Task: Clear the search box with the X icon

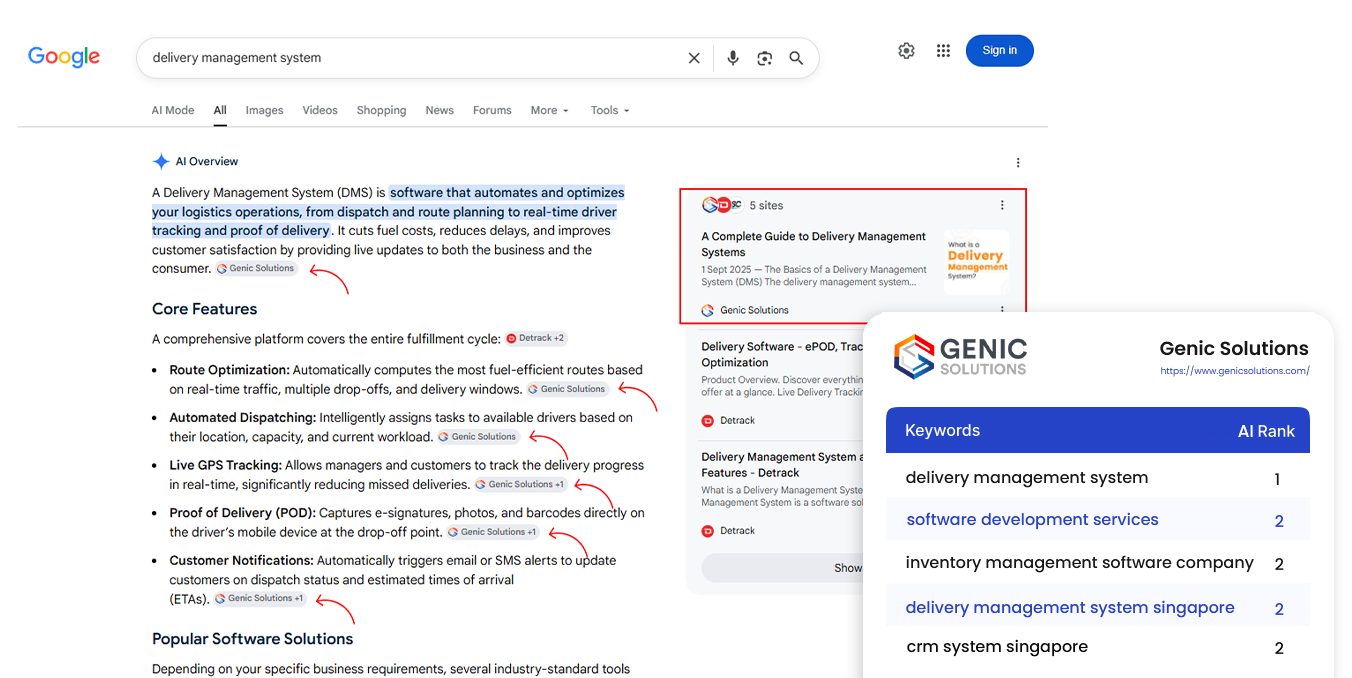Action: click(694, 58)
